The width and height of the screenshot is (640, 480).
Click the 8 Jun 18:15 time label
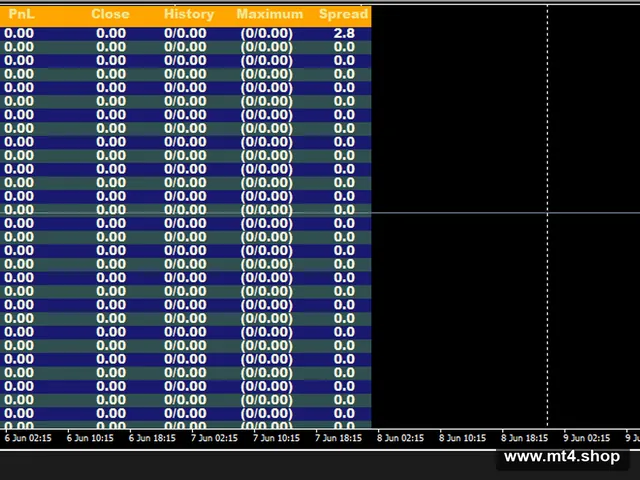(524, 438)
